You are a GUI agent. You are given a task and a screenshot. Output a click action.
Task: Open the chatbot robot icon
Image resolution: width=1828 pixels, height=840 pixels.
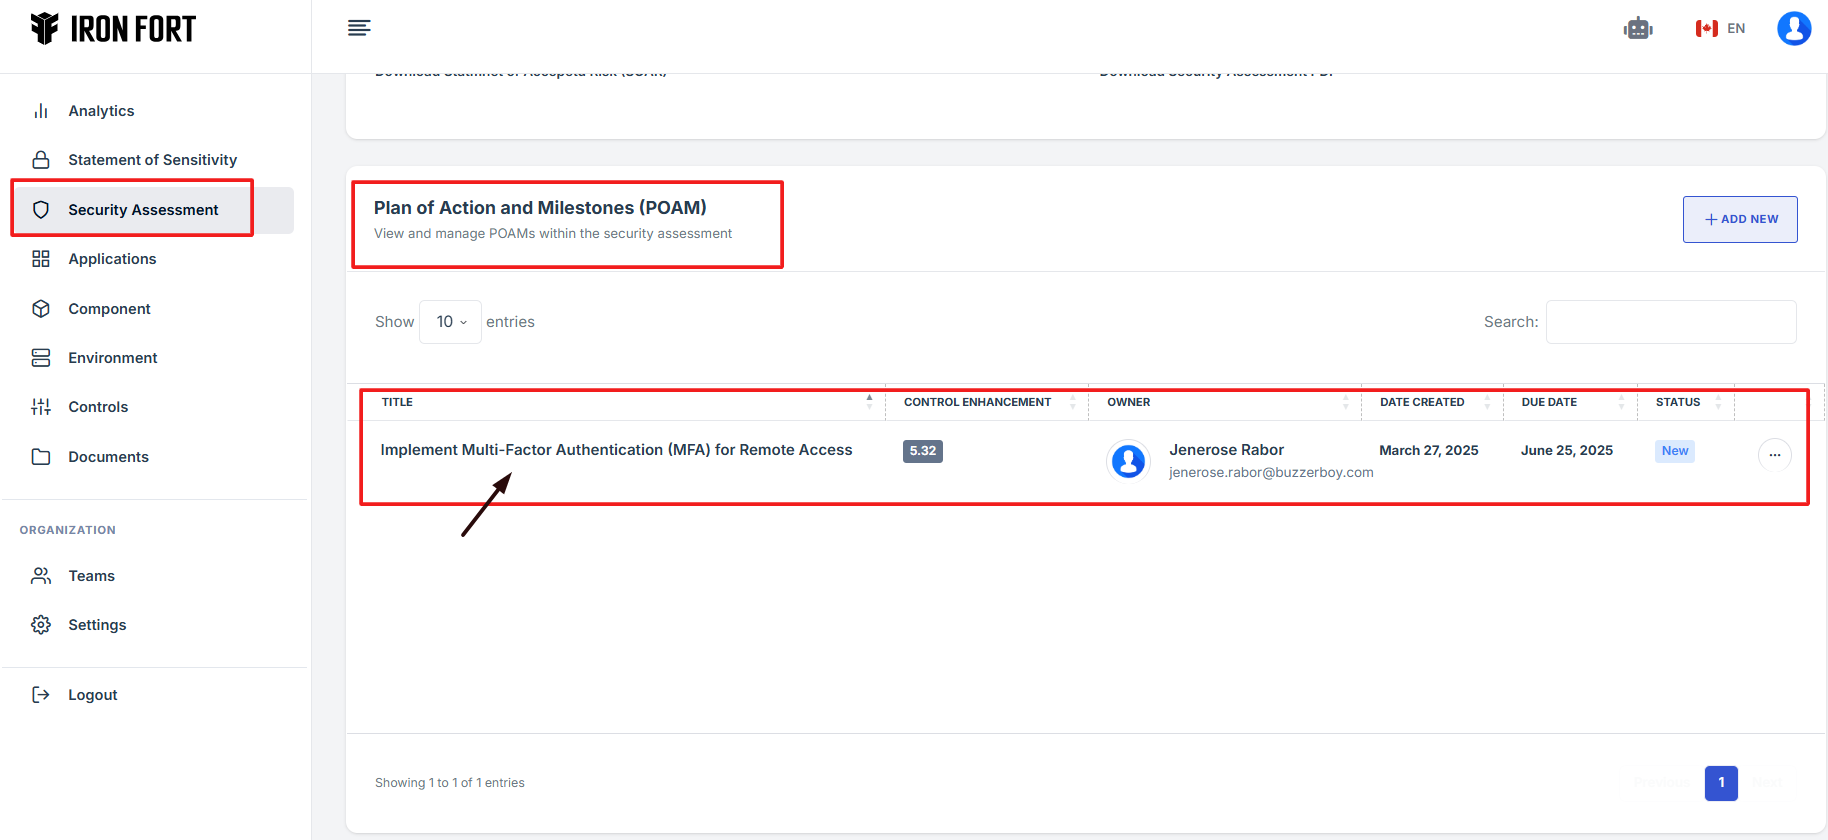[x=1638, y=29]
